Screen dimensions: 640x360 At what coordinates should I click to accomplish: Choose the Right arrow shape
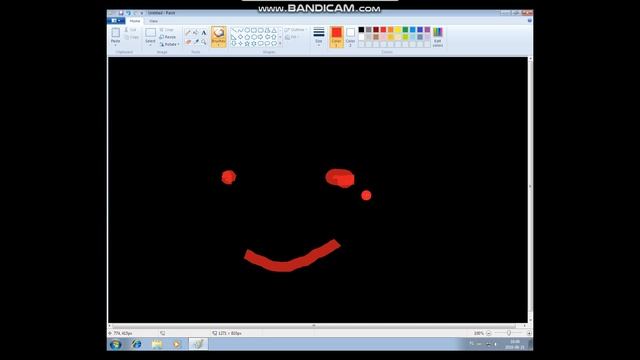[x=260, y=37]
